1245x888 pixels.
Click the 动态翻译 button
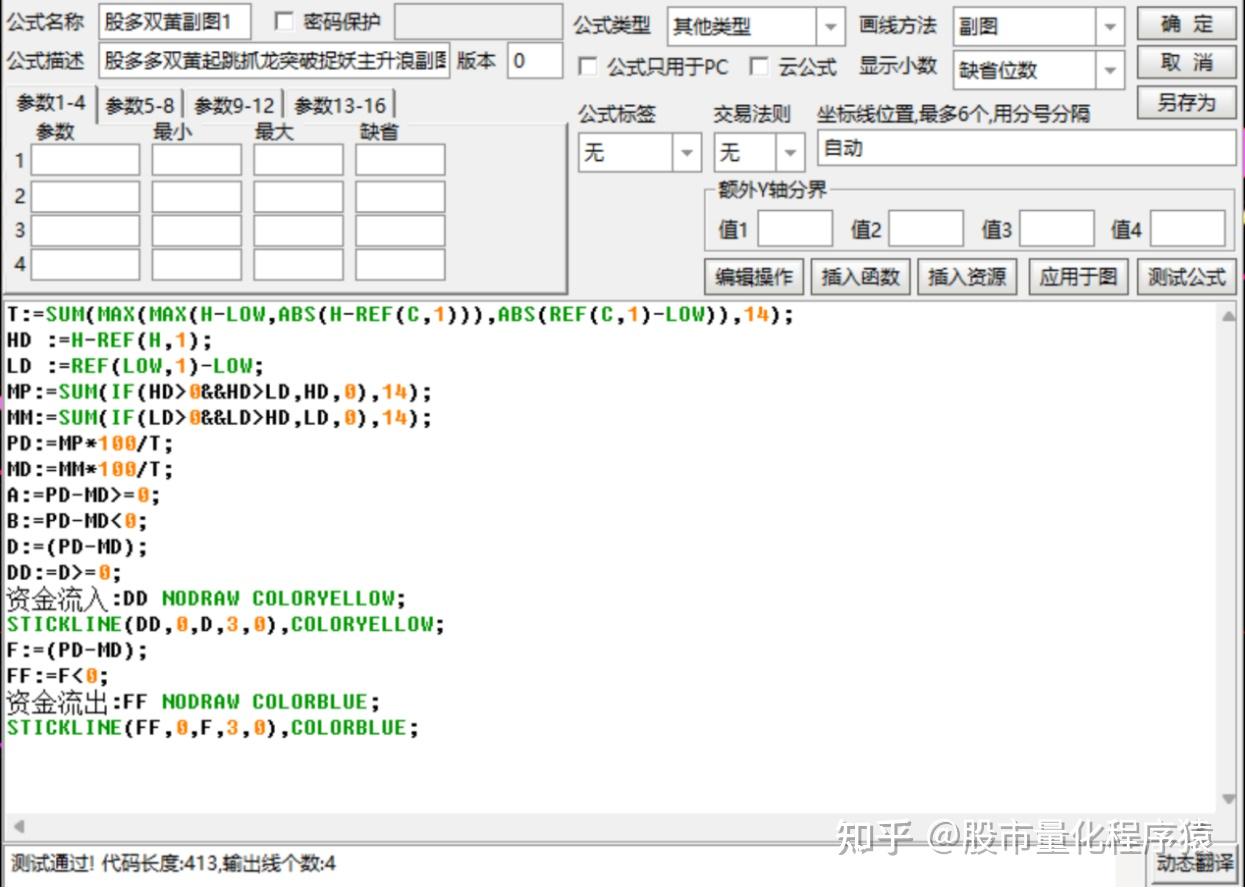point(1194,863)
